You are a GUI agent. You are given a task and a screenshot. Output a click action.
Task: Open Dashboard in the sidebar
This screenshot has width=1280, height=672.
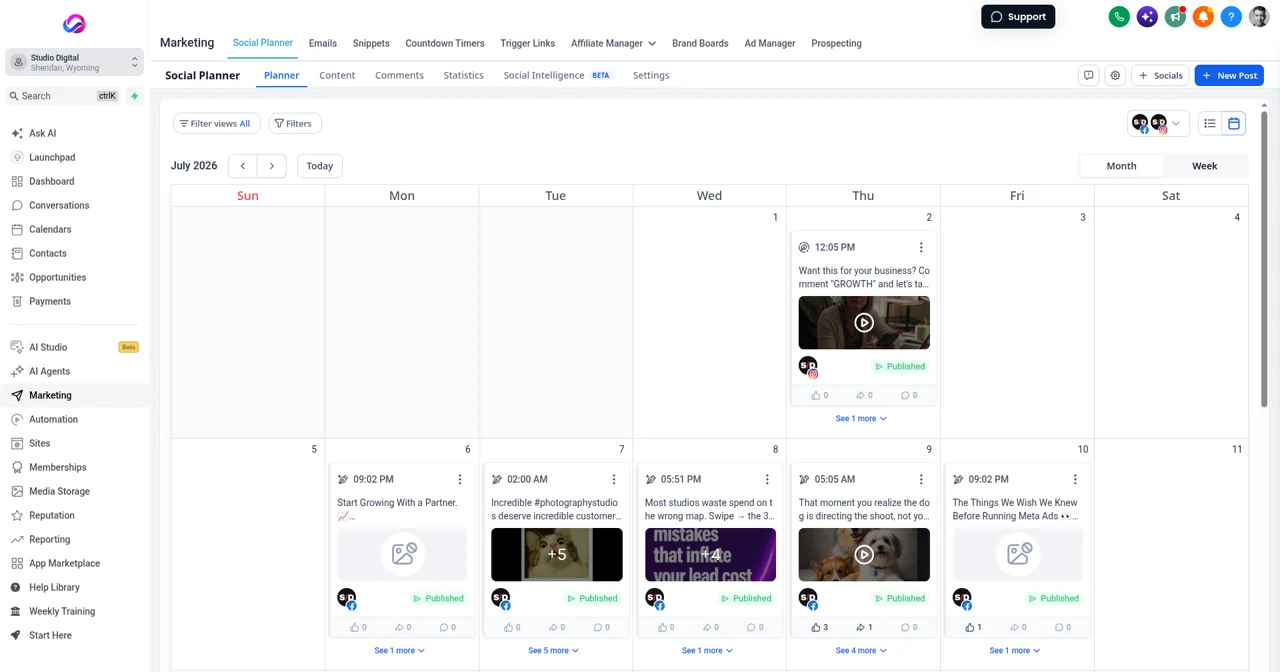click(x=51, y=181)
